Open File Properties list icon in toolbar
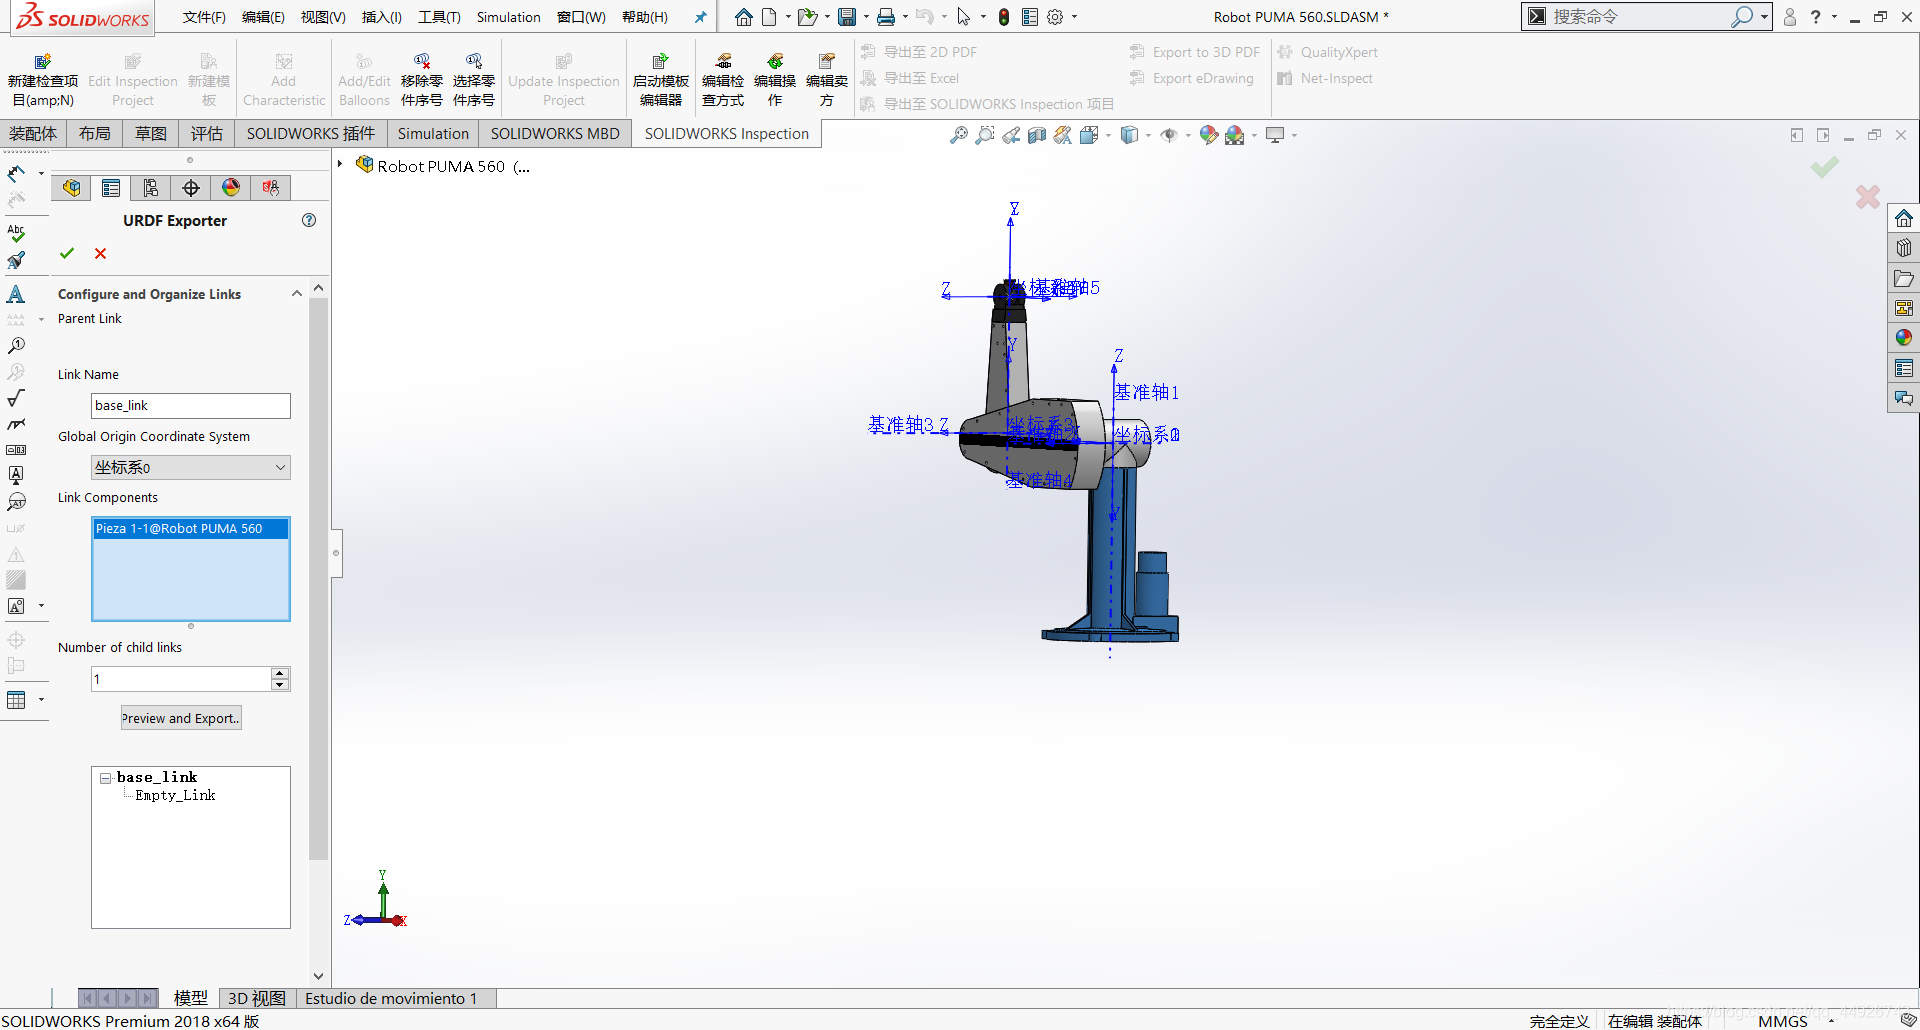Viewport: 1920px width, 1030px height. 1030,17
